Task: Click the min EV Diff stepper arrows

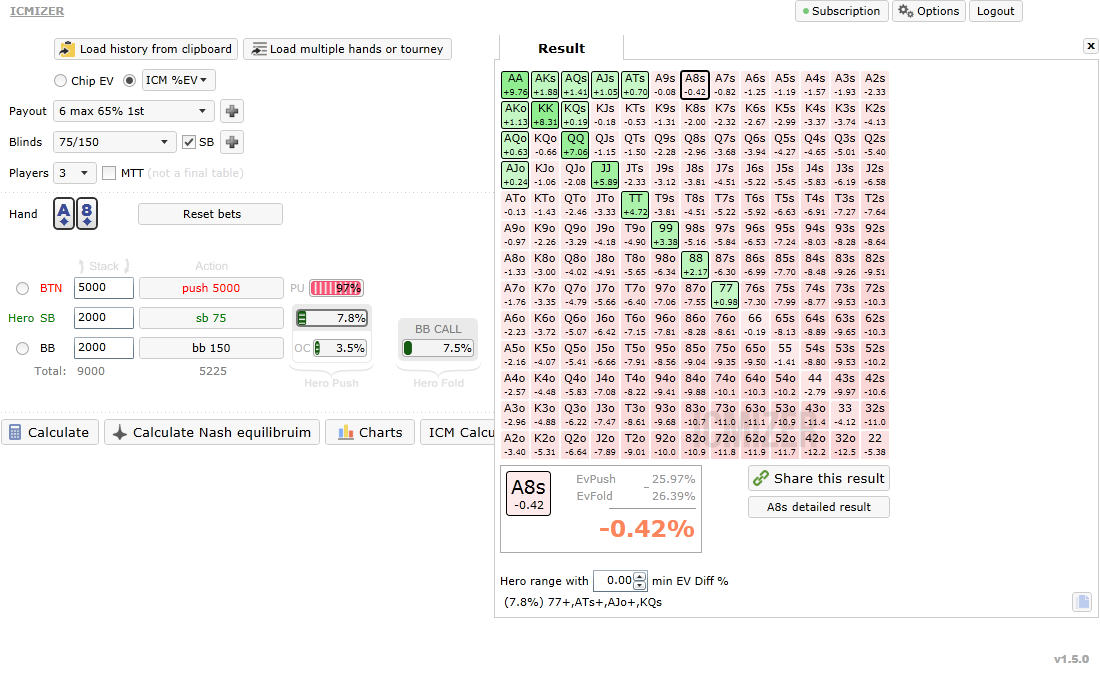Action: coord(639,581)
